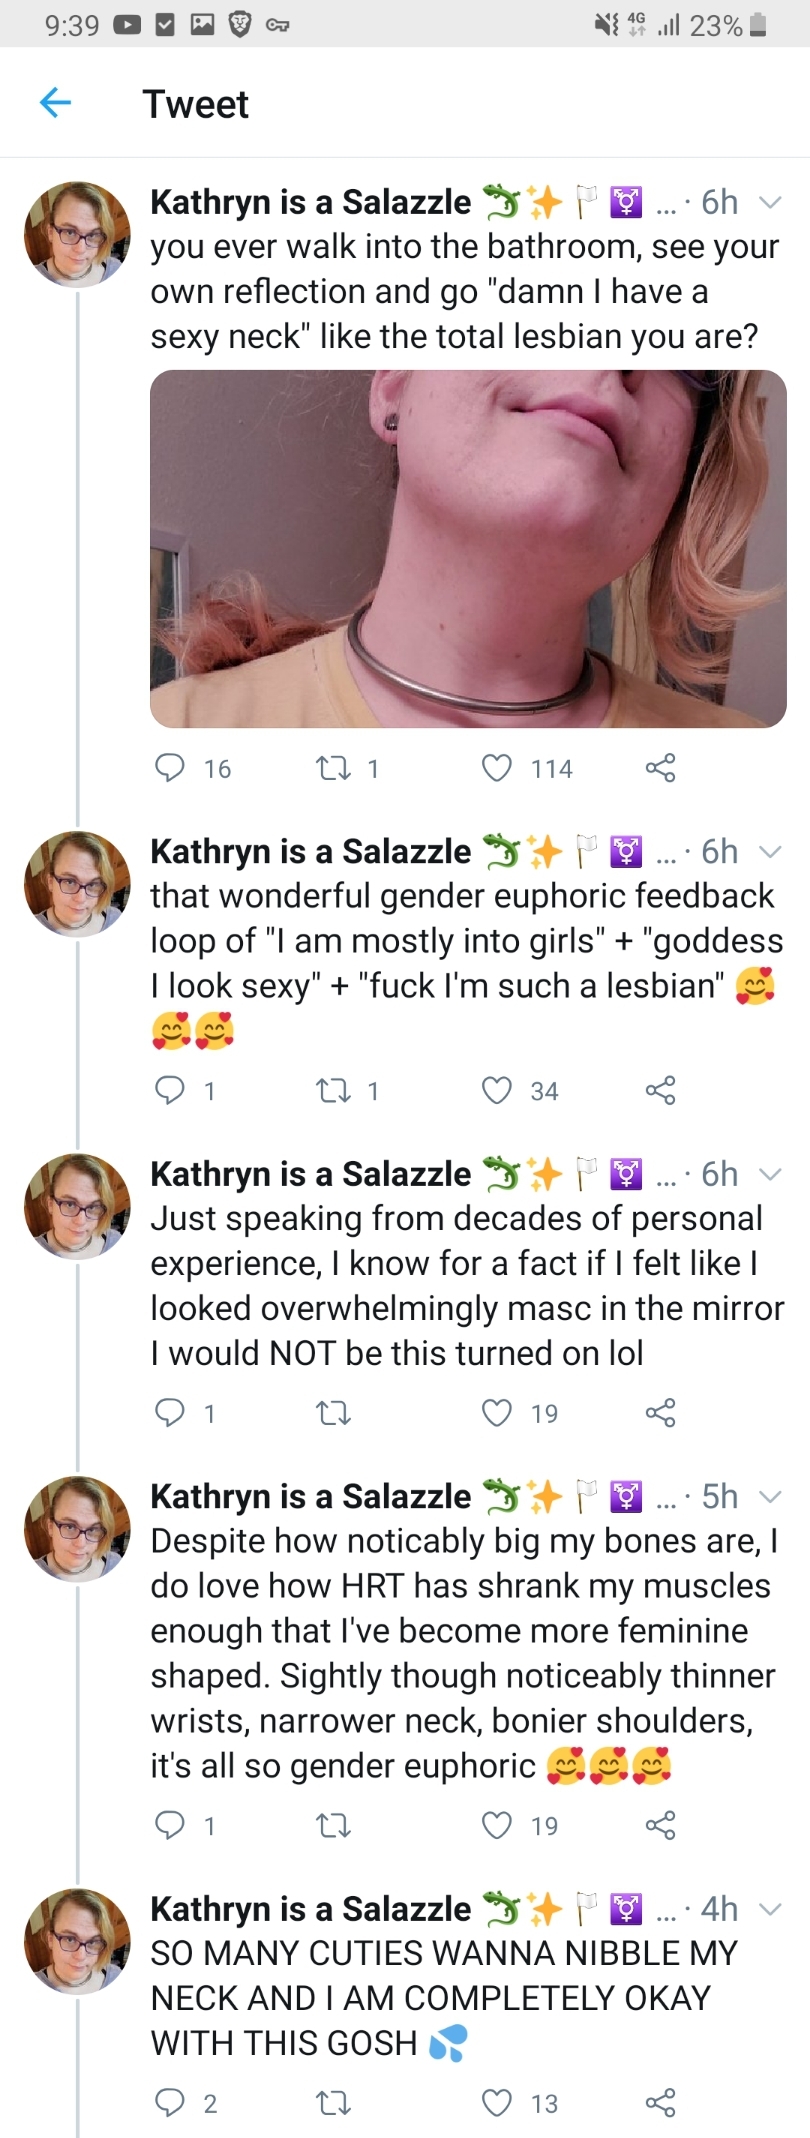Image resolution: width=810 pixels, height=2138 pixels.
Task: Reply to the decades of experience tweet
Action: coord(170,1412)
